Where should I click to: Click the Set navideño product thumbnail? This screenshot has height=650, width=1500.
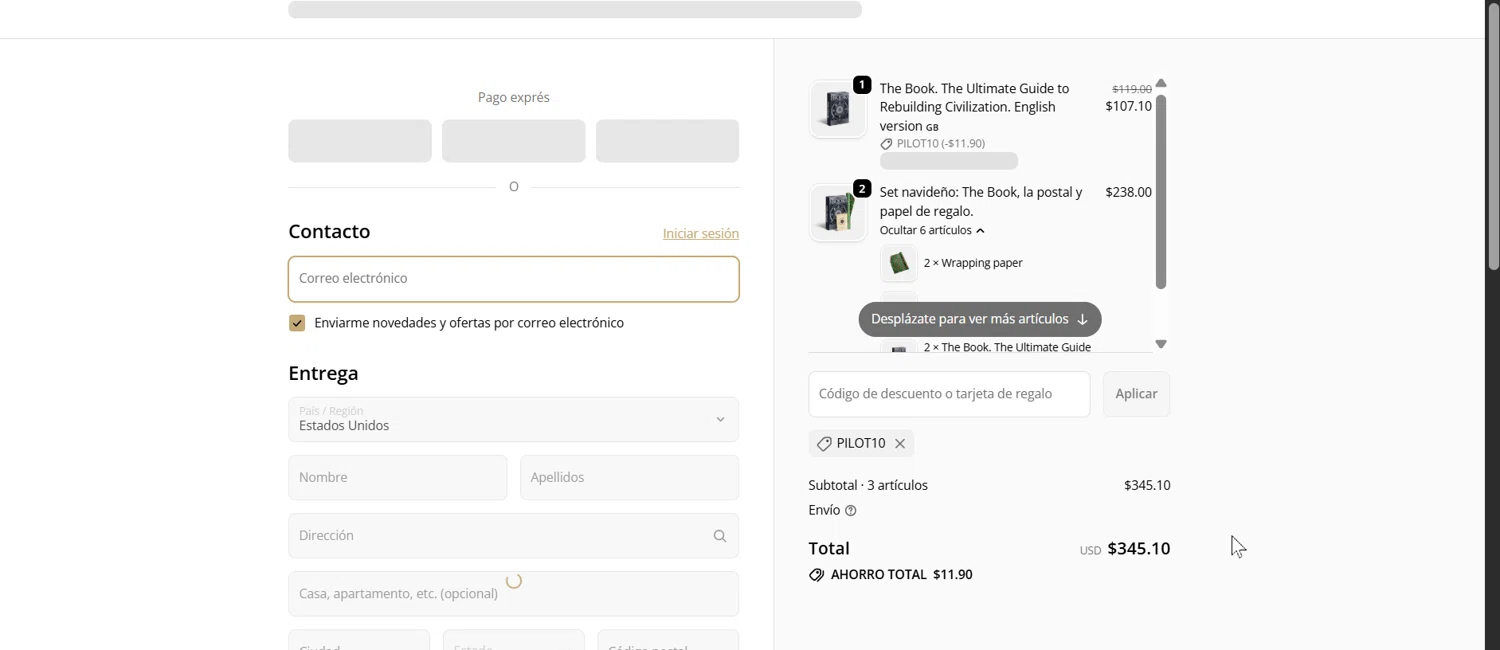point(837,212)
